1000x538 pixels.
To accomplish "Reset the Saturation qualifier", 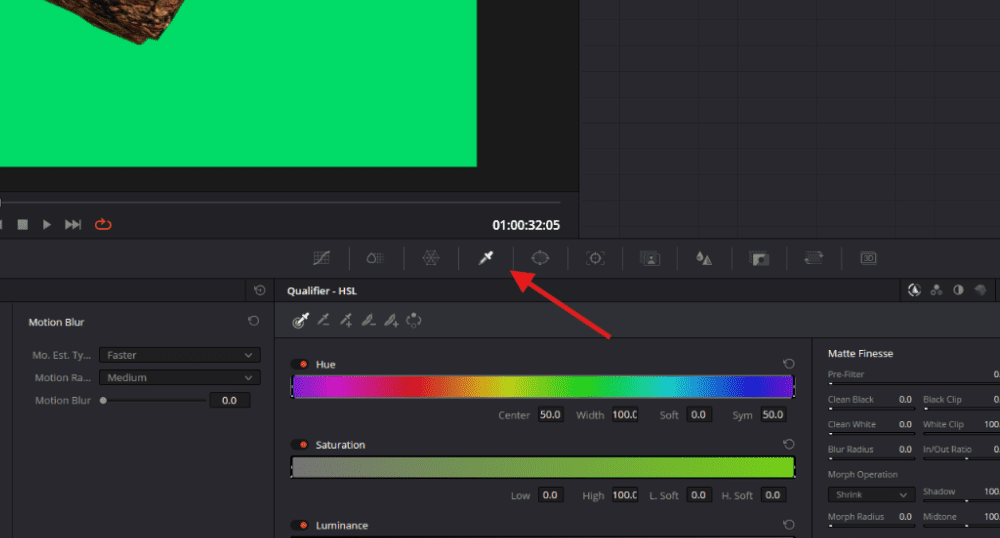I will click(x=789, y=444).
